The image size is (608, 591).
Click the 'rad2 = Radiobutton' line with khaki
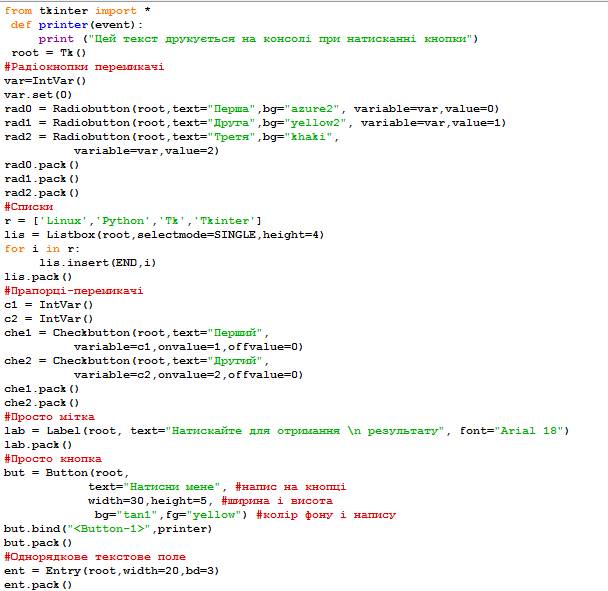point(172,137)
